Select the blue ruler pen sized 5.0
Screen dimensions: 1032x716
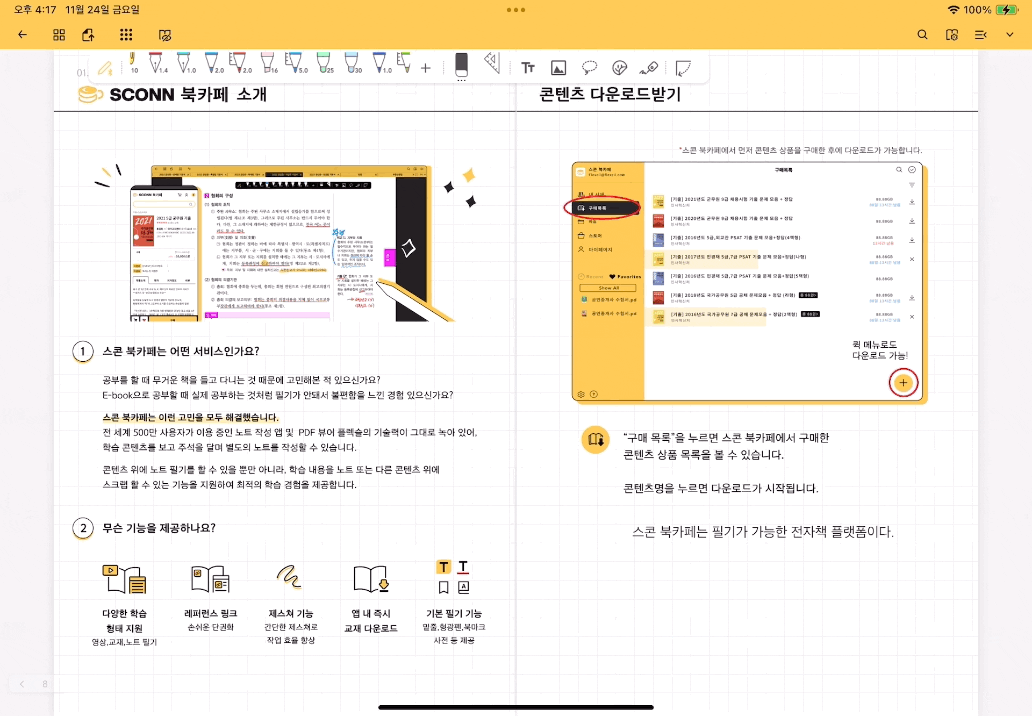(295, 63)
